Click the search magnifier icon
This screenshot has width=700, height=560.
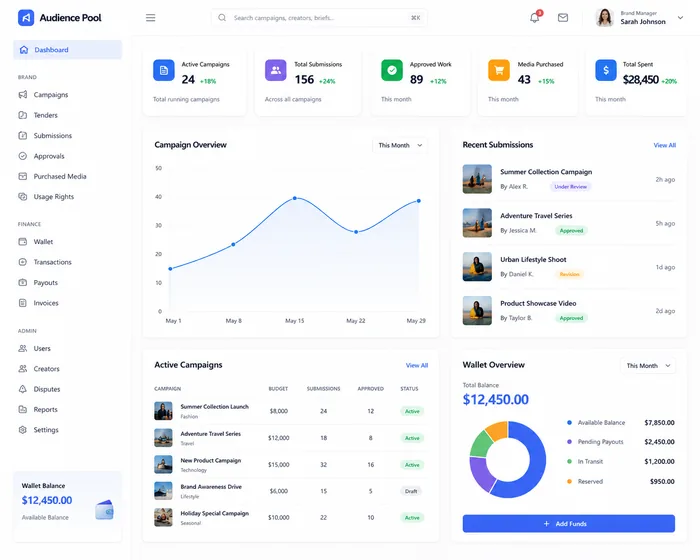[x=222, y=18]
